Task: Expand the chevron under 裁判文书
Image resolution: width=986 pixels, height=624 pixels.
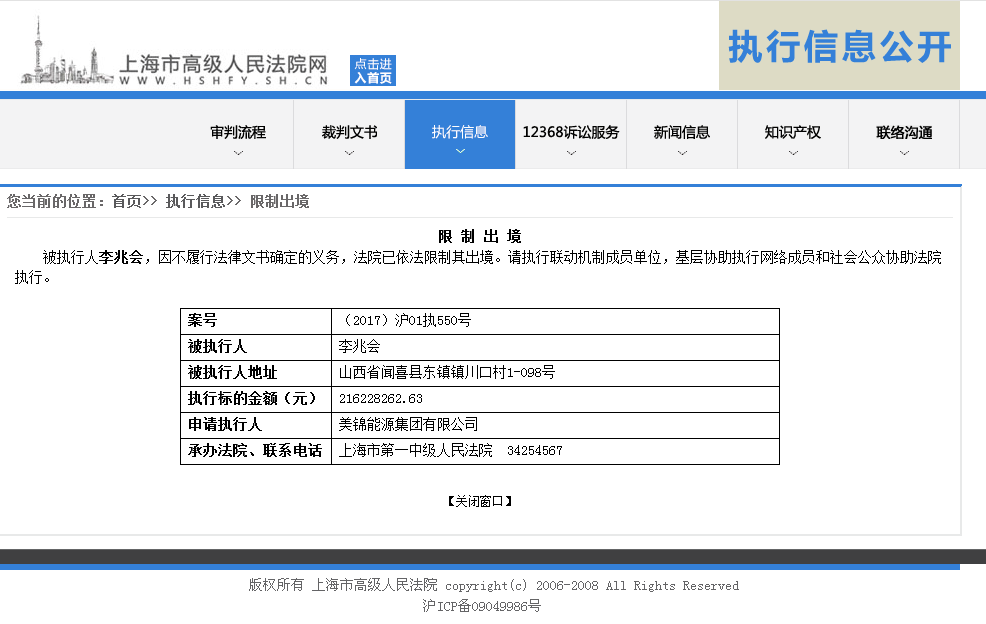Action: [x=349, y=153]
